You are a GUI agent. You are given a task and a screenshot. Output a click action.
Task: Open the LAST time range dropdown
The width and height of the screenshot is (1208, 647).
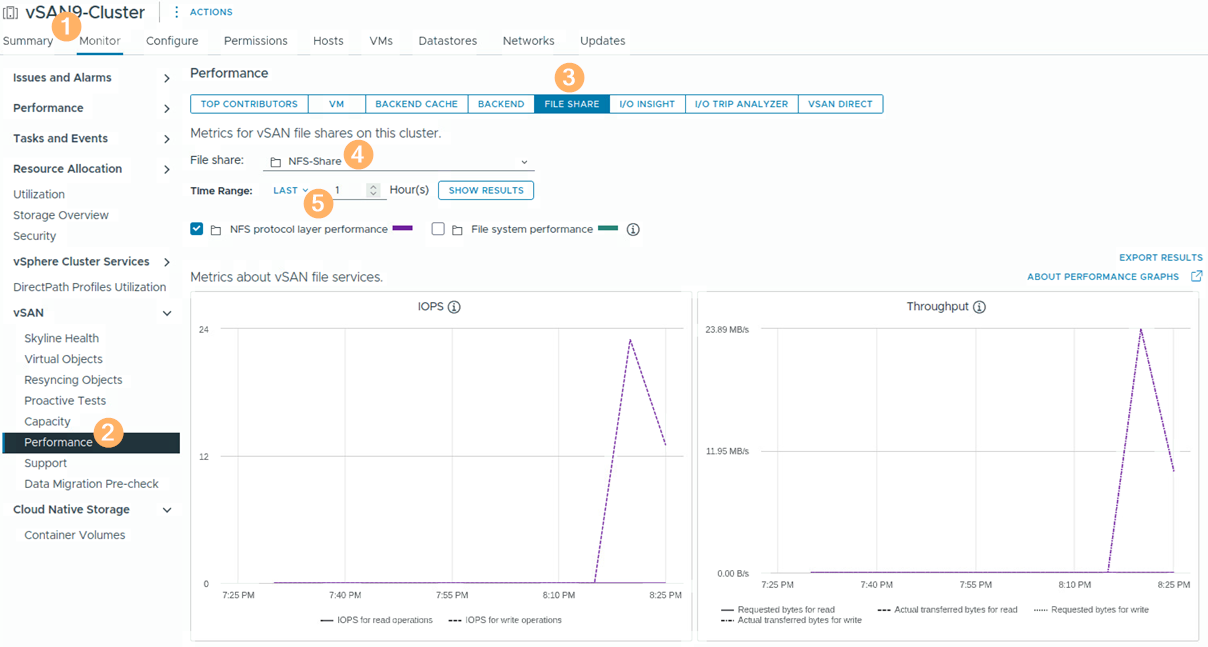point(291,190)
